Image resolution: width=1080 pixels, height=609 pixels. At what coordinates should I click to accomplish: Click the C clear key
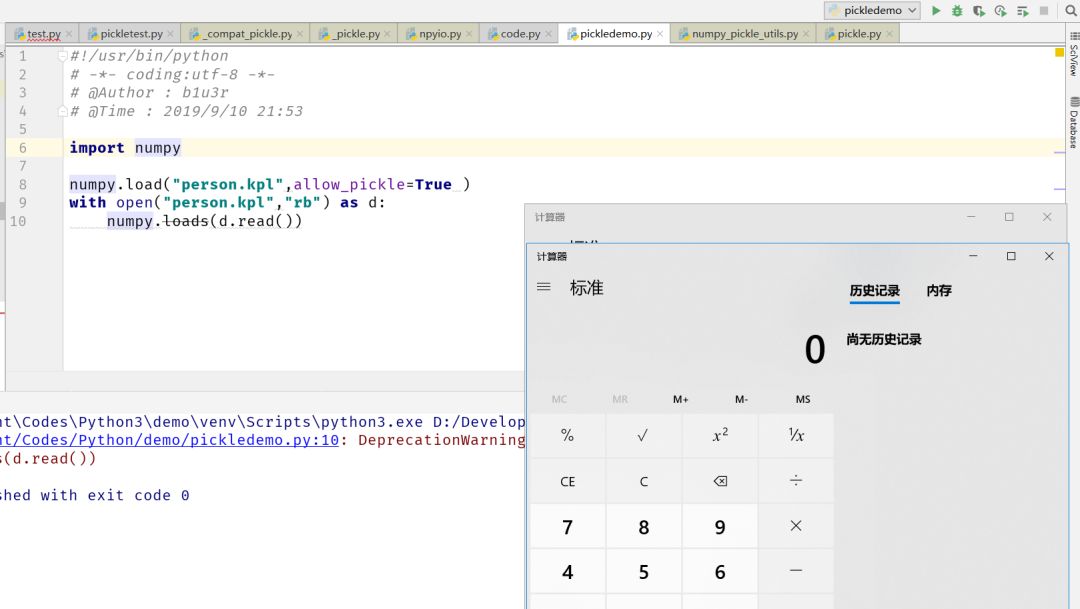[x=643, y=481]
